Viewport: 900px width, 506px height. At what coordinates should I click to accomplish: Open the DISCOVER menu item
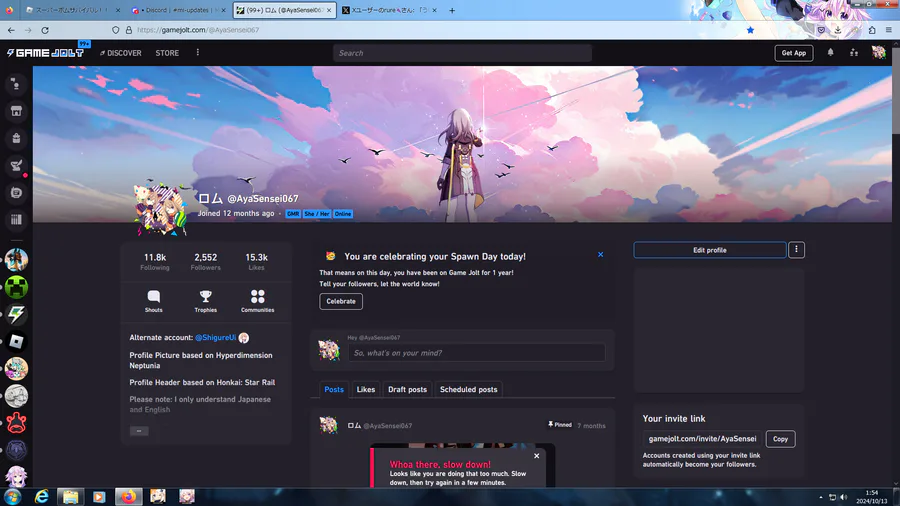pyautogui.click(x=121, y=53)
